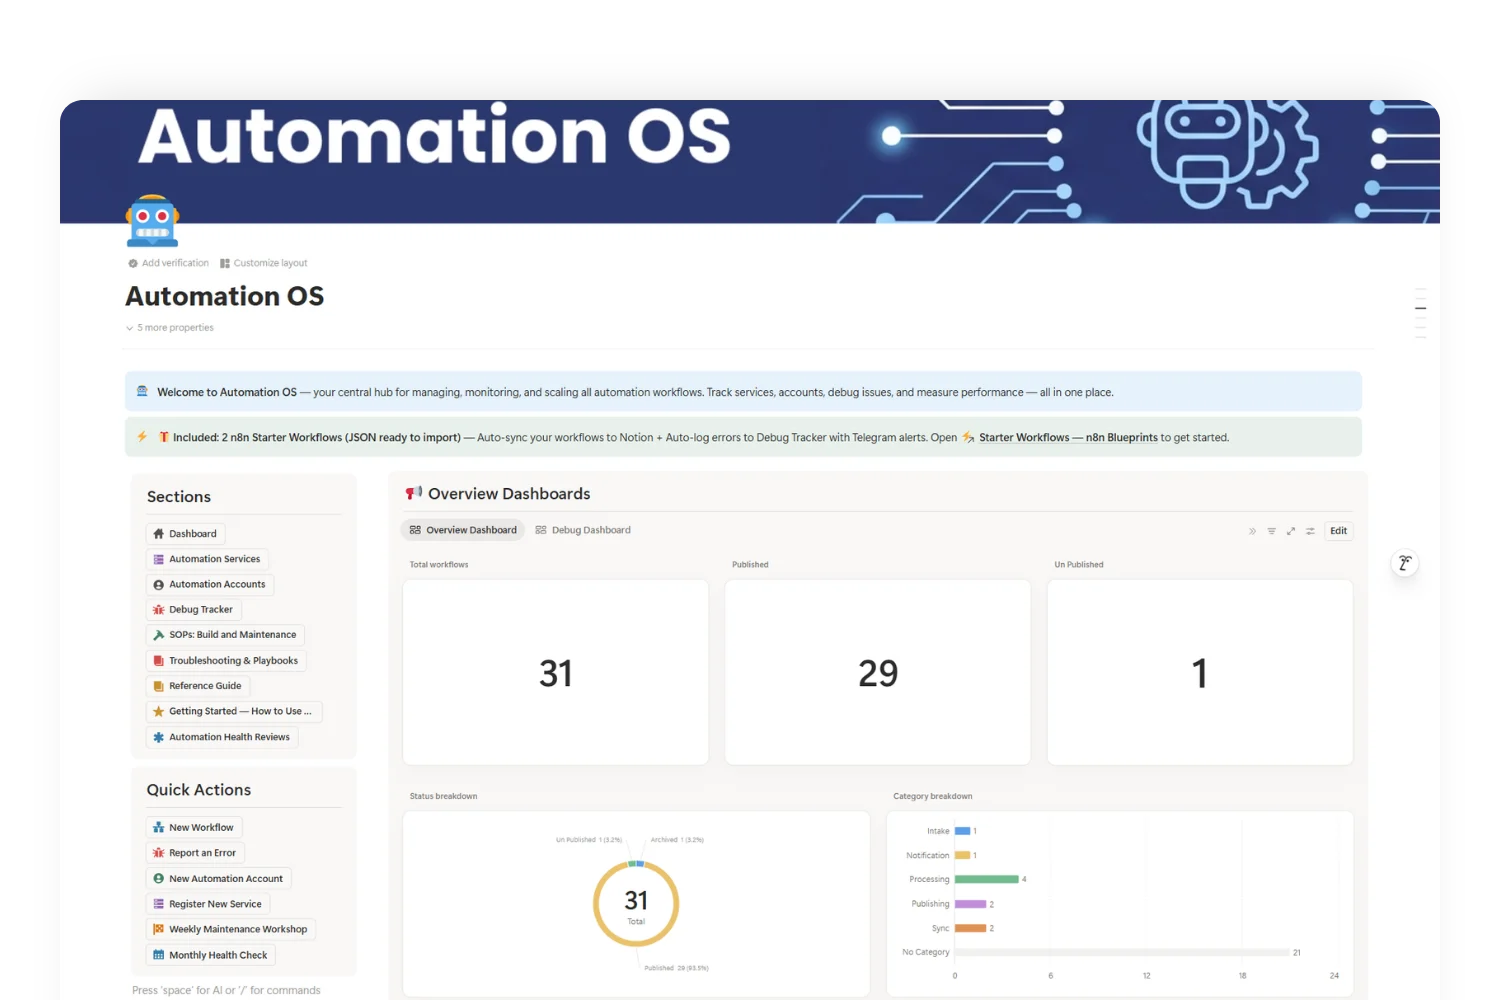Click the Un Published card showing 1

pyautogui.click(x=1200, y=672)
